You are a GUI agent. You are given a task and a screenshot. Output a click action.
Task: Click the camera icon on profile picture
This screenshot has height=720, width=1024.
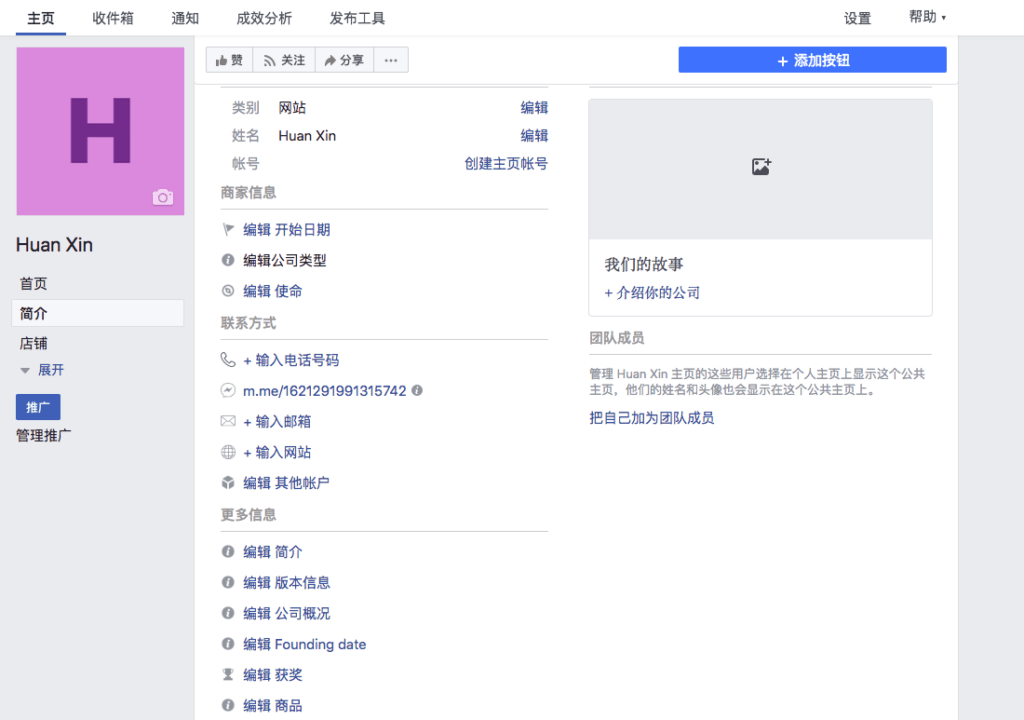click(163, 198)
